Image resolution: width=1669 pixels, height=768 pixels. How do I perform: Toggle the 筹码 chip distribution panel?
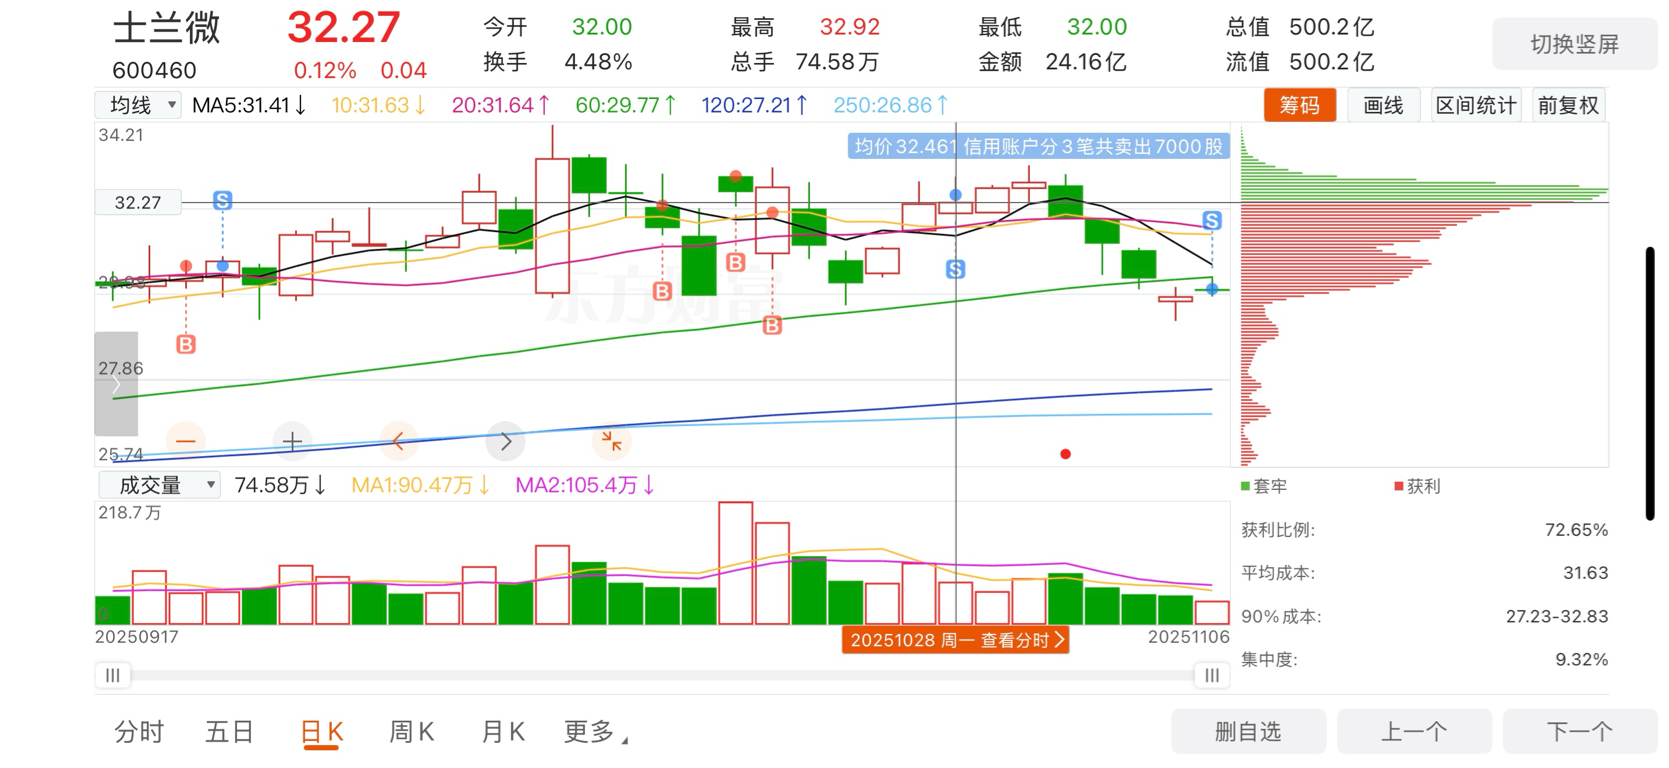1300,105
